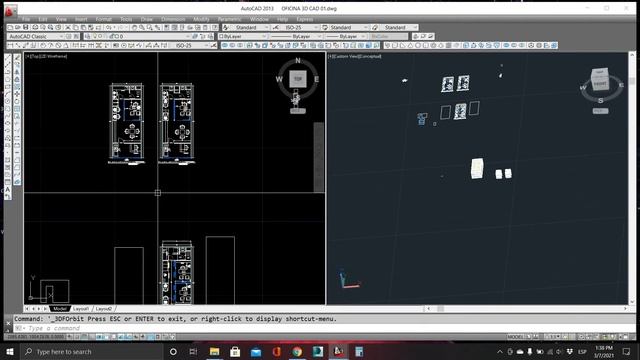This screenshot has height=360, width=640.
Task: Open File Explorer from taskbar
Action: [x=214, y=351]
